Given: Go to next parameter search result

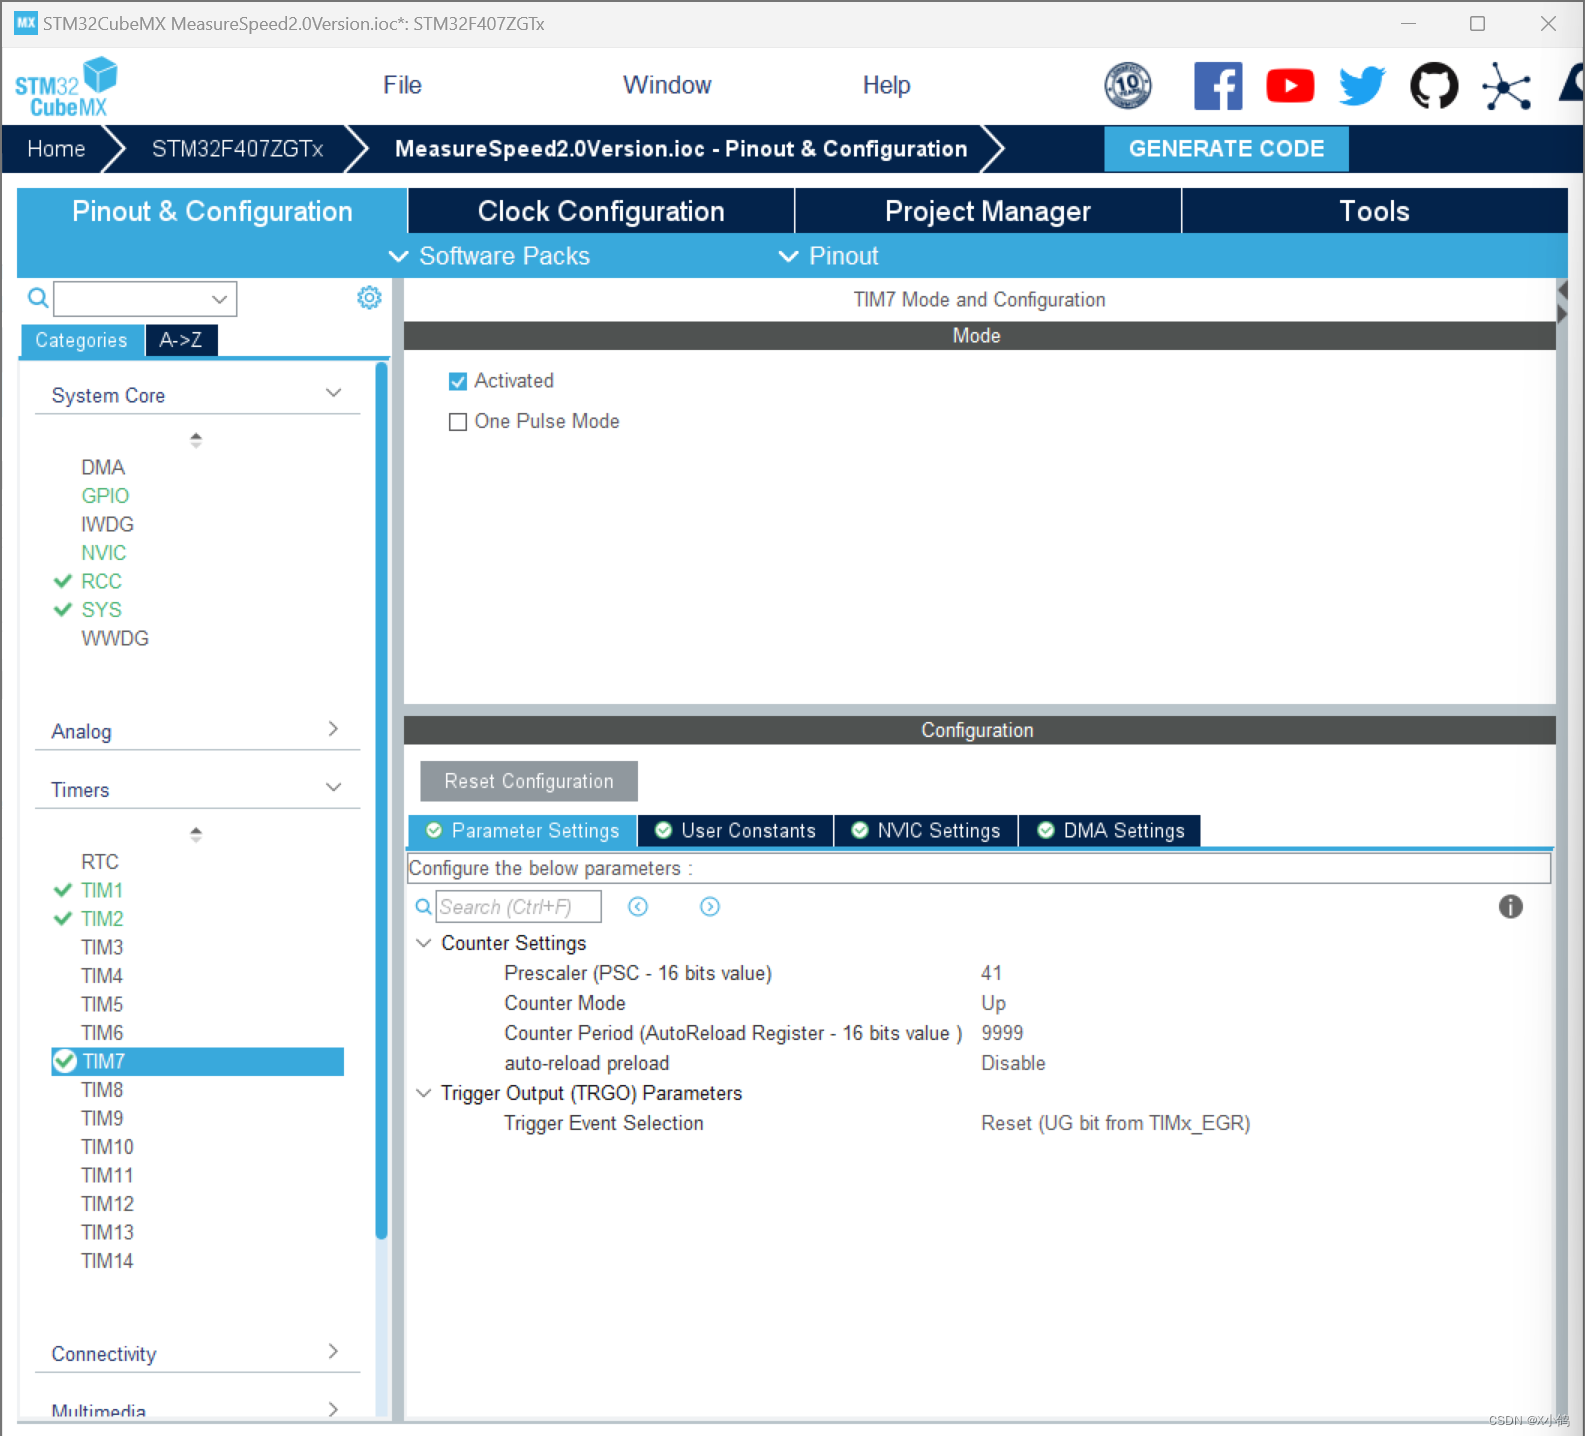Looking at the screenshot, I should pyautogui.click(x=710, y=907).
